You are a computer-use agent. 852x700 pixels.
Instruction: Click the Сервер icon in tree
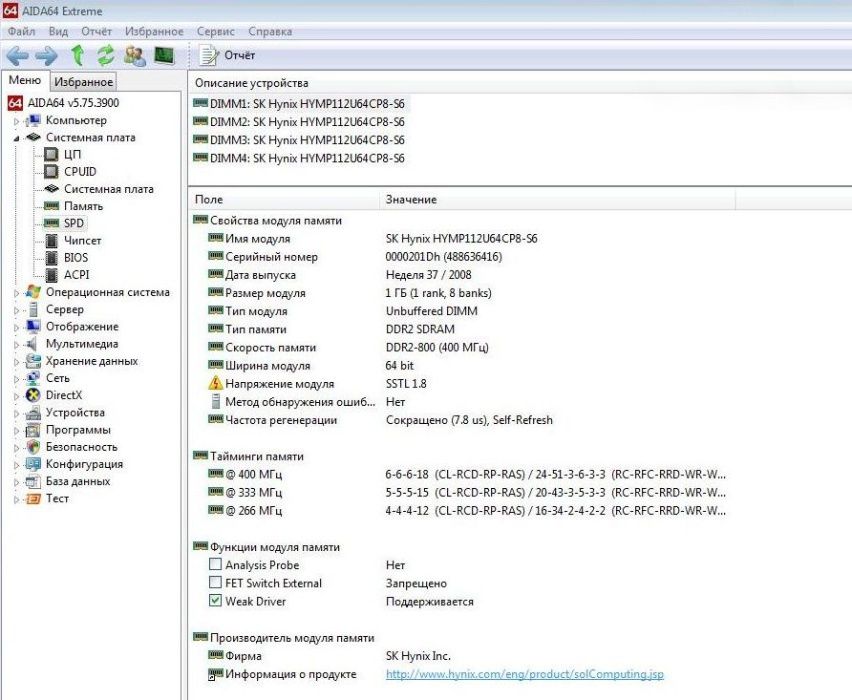tap(33, 309)
